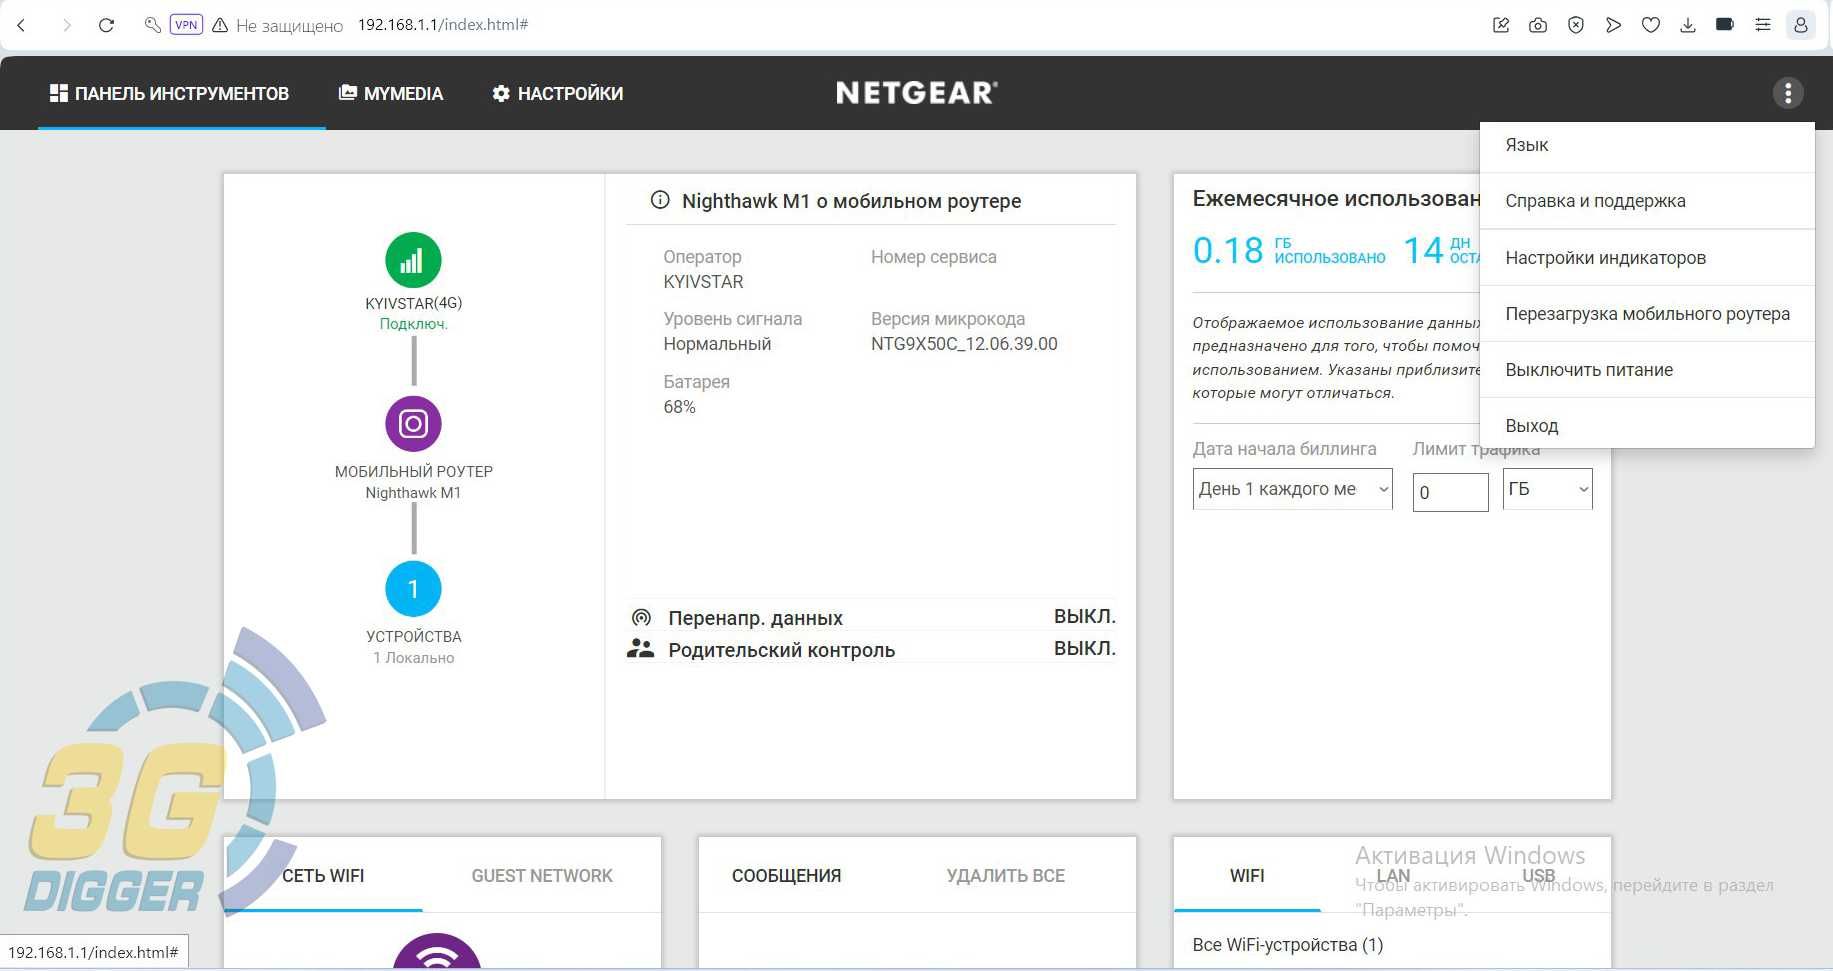Viewport: 1833px width, 971px height.
Task: Click the traffic limit input field
Action: [1450, 492]
